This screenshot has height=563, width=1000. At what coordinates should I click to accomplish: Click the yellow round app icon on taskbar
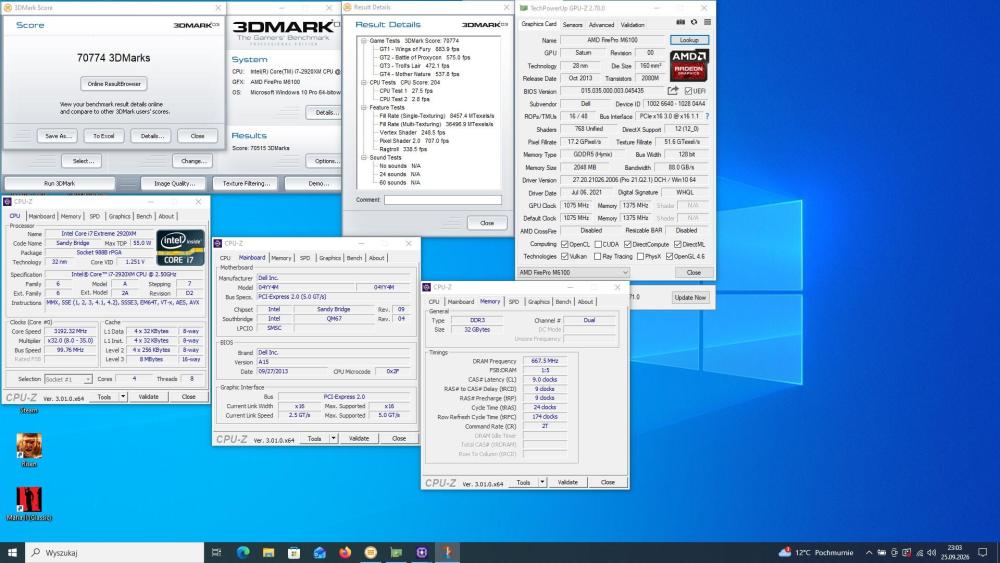pyautogui.click(x=371, y=552)
